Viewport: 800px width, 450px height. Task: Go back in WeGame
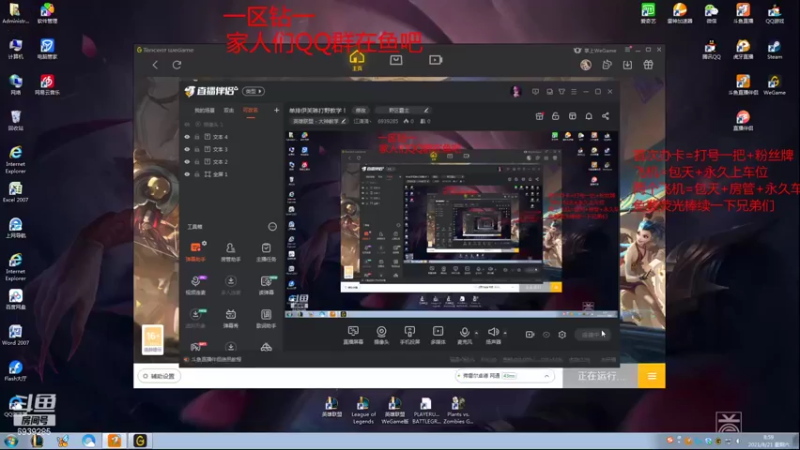[x=155, y=65]
